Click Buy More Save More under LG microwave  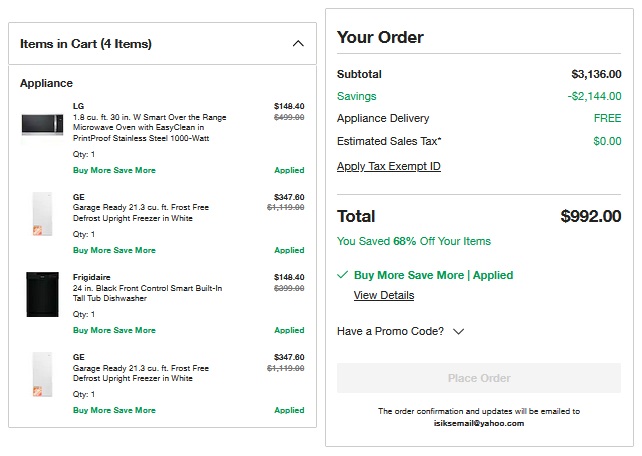tap(114, 170)
